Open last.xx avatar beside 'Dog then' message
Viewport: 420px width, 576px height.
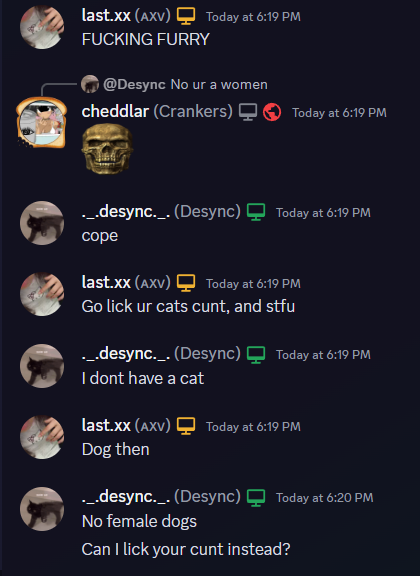pyautogui.click(x=42, y=438)
